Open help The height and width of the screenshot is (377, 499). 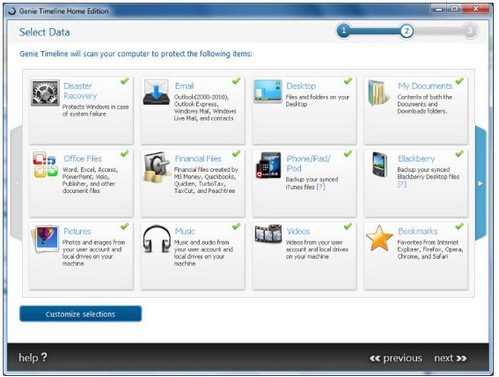pyautogui.click(x=33, y=358)
